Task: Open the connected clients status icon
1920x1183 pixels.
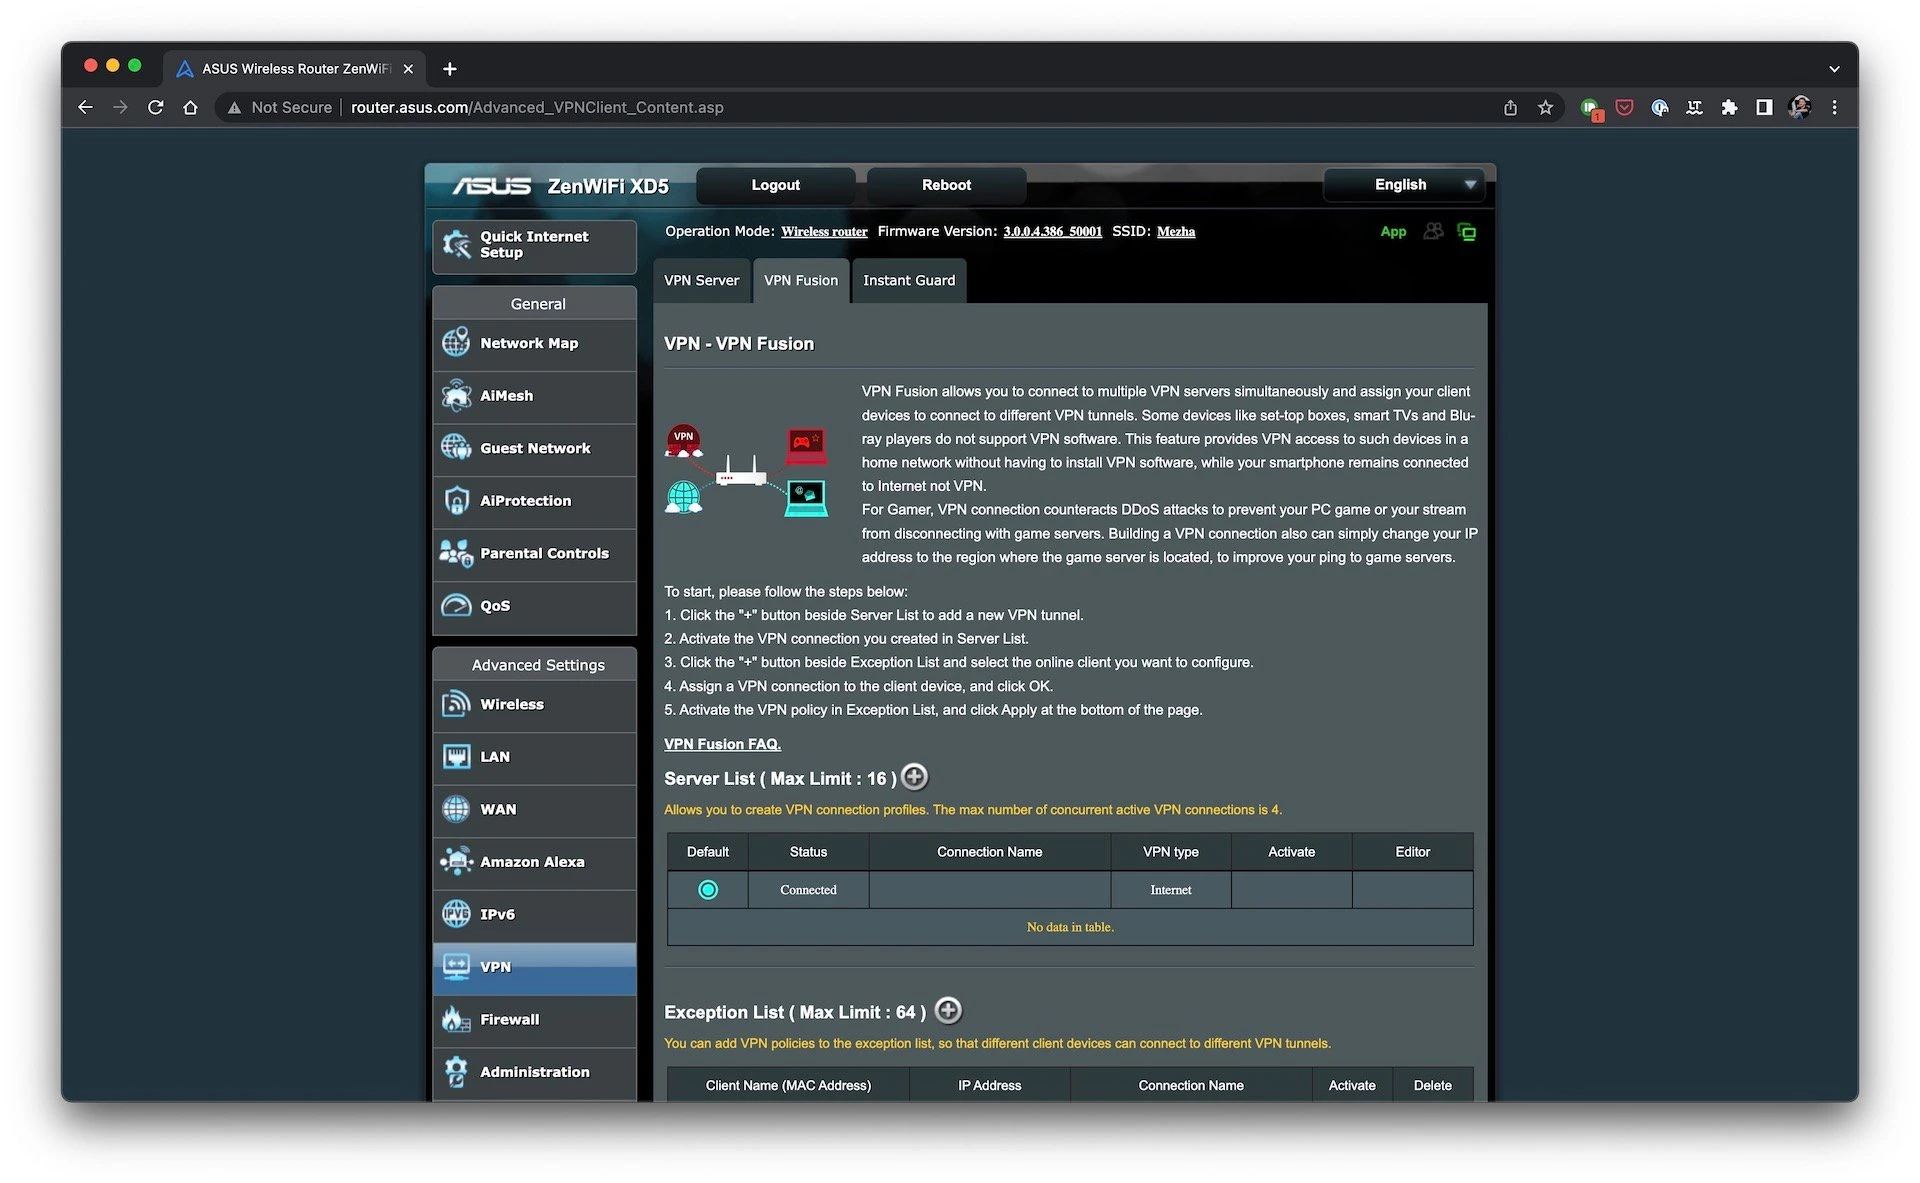Action: tap(1433, 231)
